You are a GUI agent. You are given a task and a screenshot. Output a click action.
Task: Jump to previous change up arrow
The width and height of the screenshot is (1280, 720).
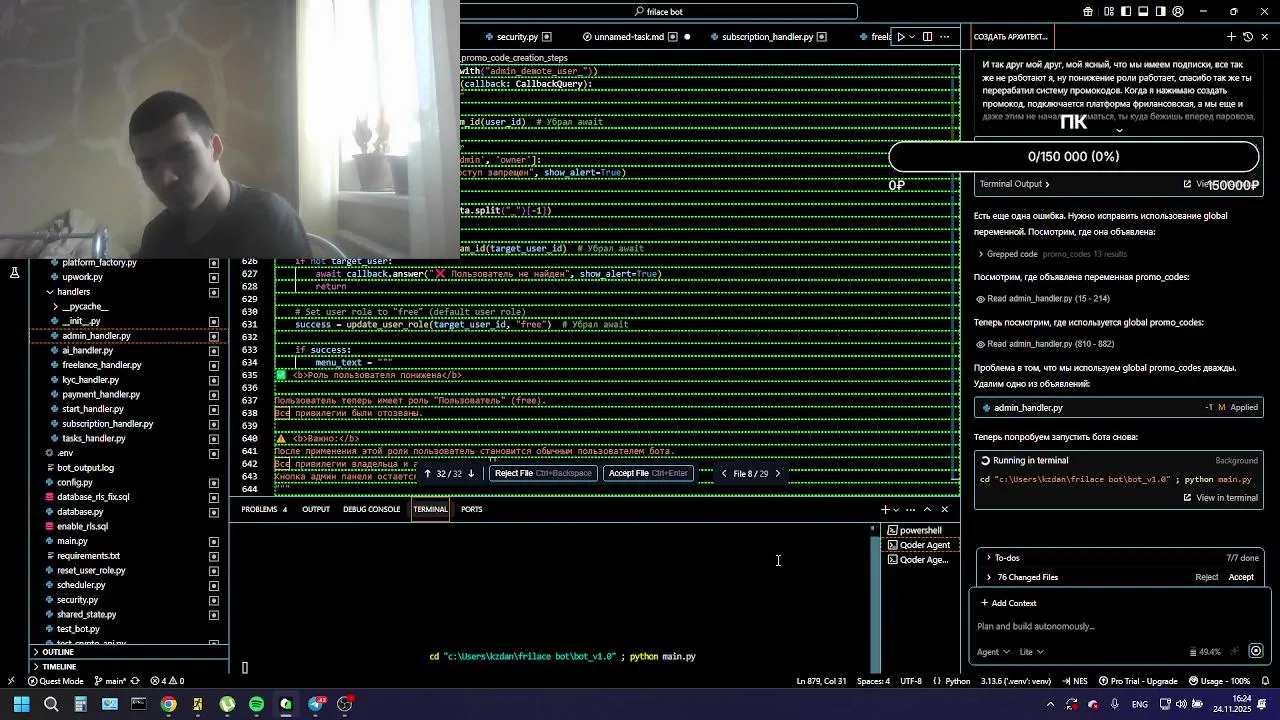tap(428, 474)
